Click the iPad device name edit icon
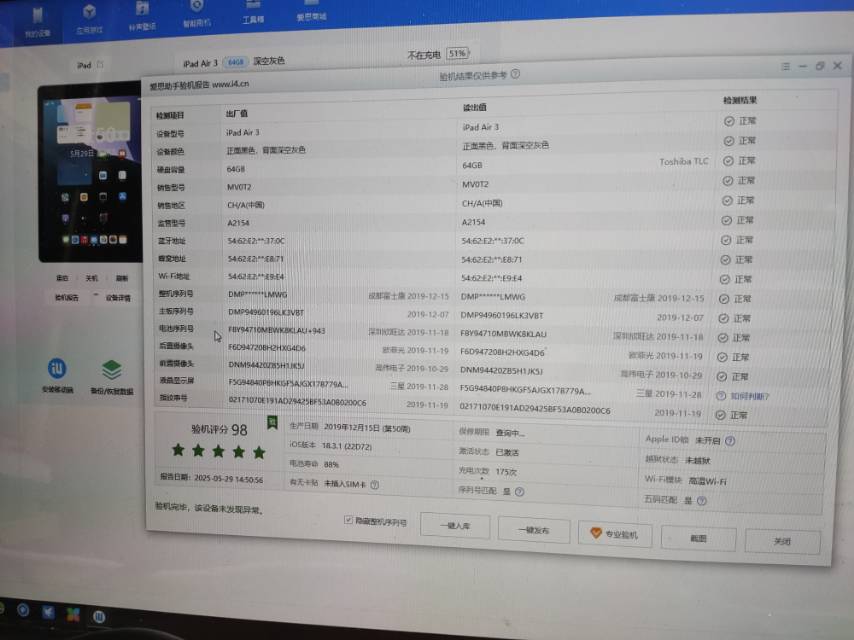This screenshot has width=854, height=640. click(100, 65)
